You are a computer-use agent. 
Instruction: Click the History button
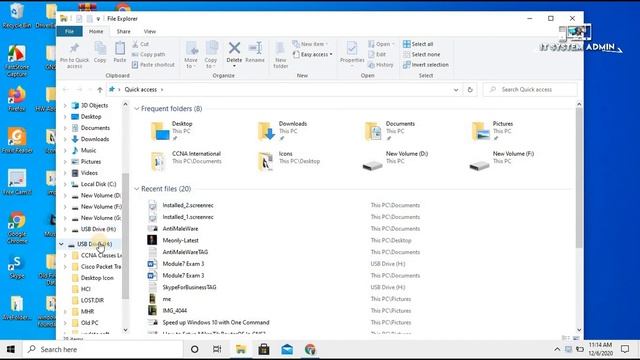(380, 65)
